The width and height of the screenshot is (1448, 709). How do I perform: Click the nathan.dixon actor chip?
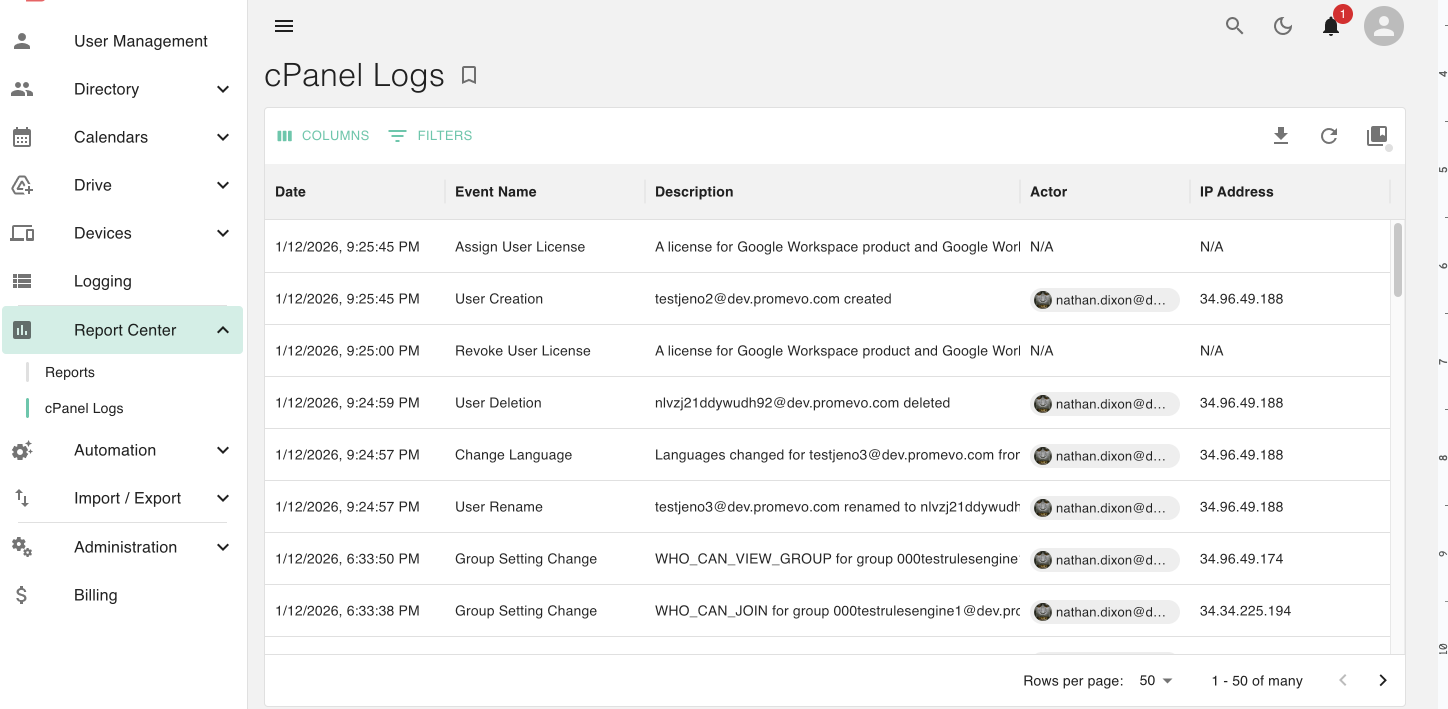pyautogui.click(x=1104, y=299)
